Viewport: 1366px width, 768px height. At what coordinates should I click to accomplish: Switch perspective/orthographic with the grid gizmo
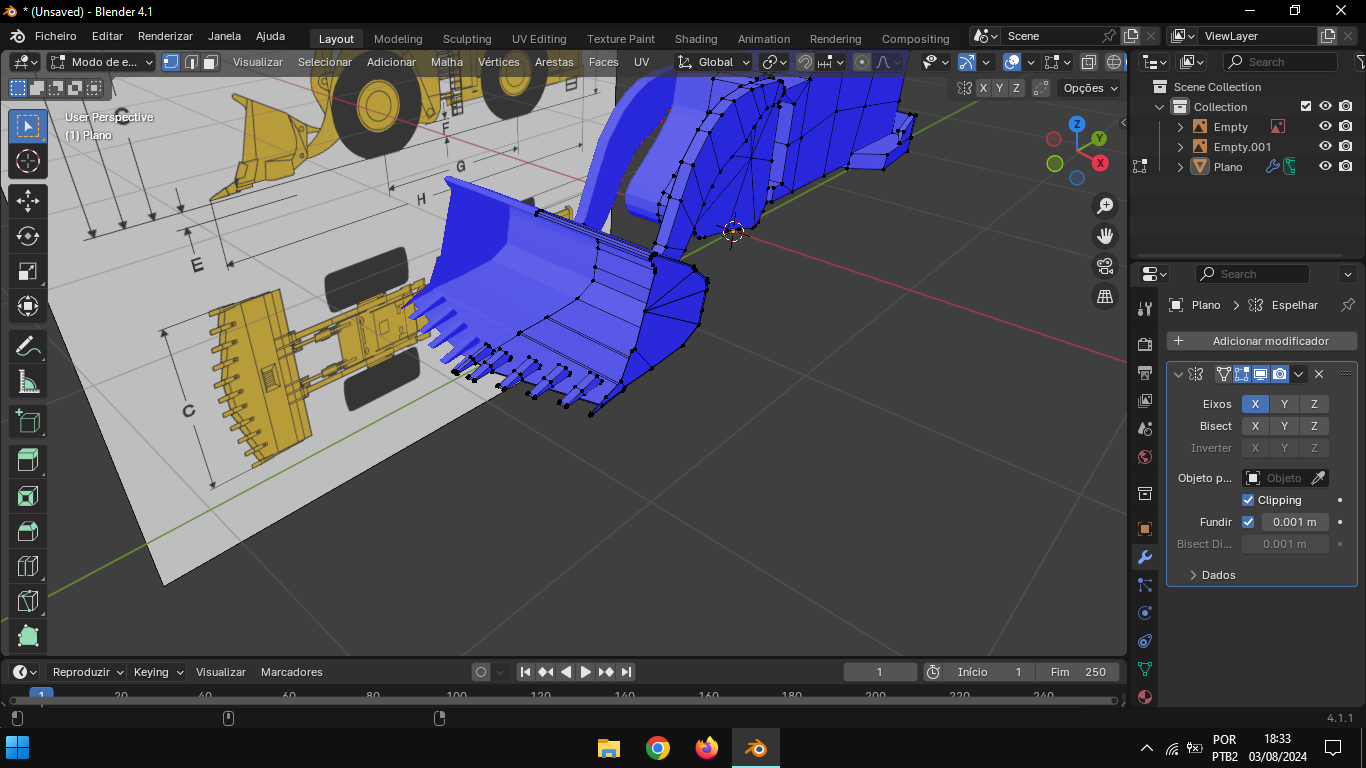tap(1105, 296)
